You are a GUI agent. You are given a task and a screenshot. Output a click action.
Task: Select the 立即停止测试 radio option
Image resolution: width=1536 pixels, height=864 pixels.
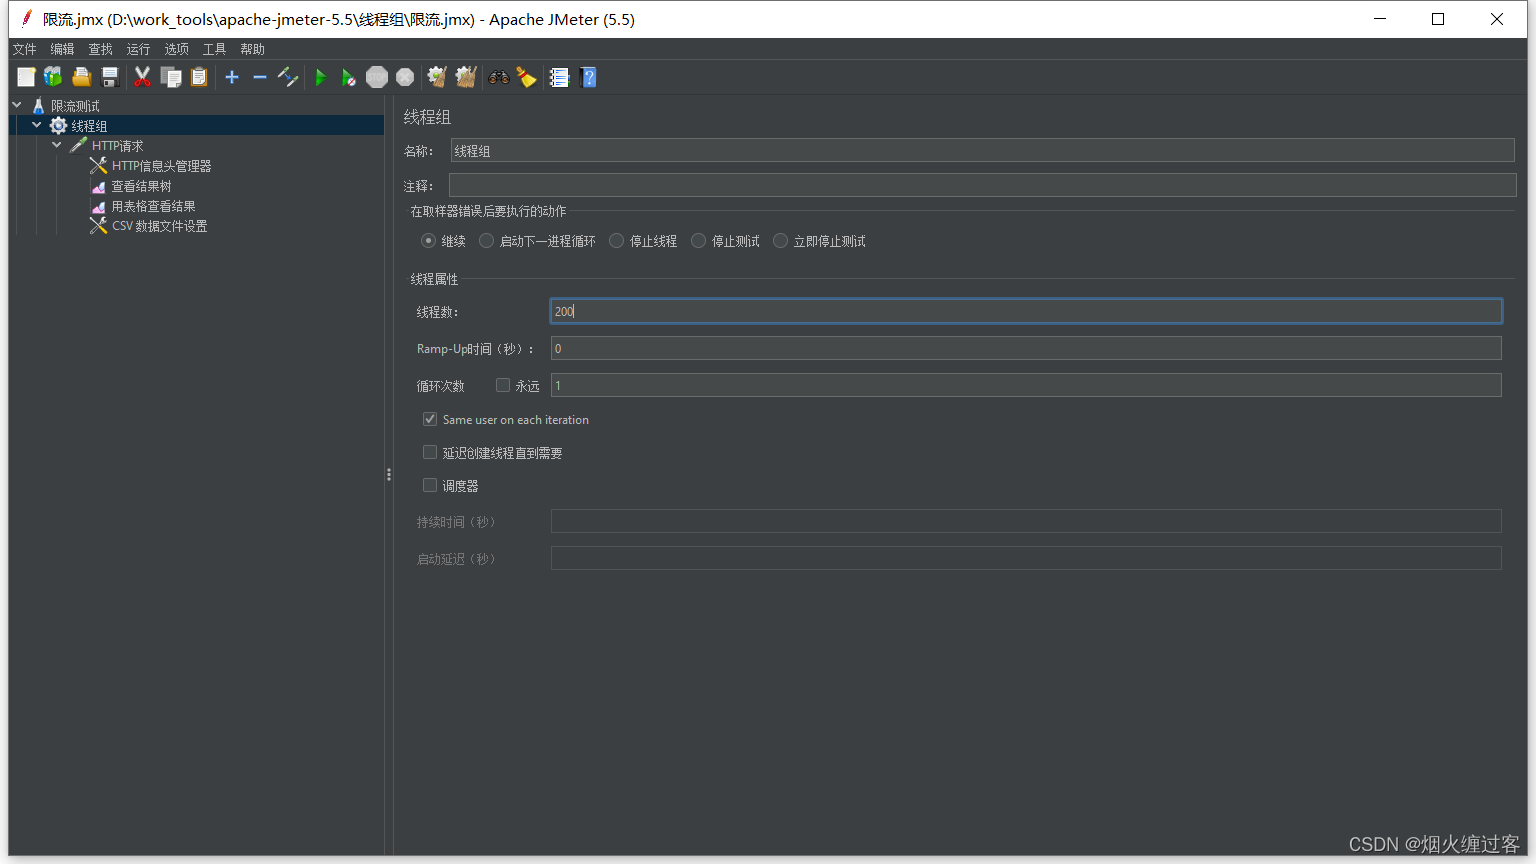click(780, 241)
